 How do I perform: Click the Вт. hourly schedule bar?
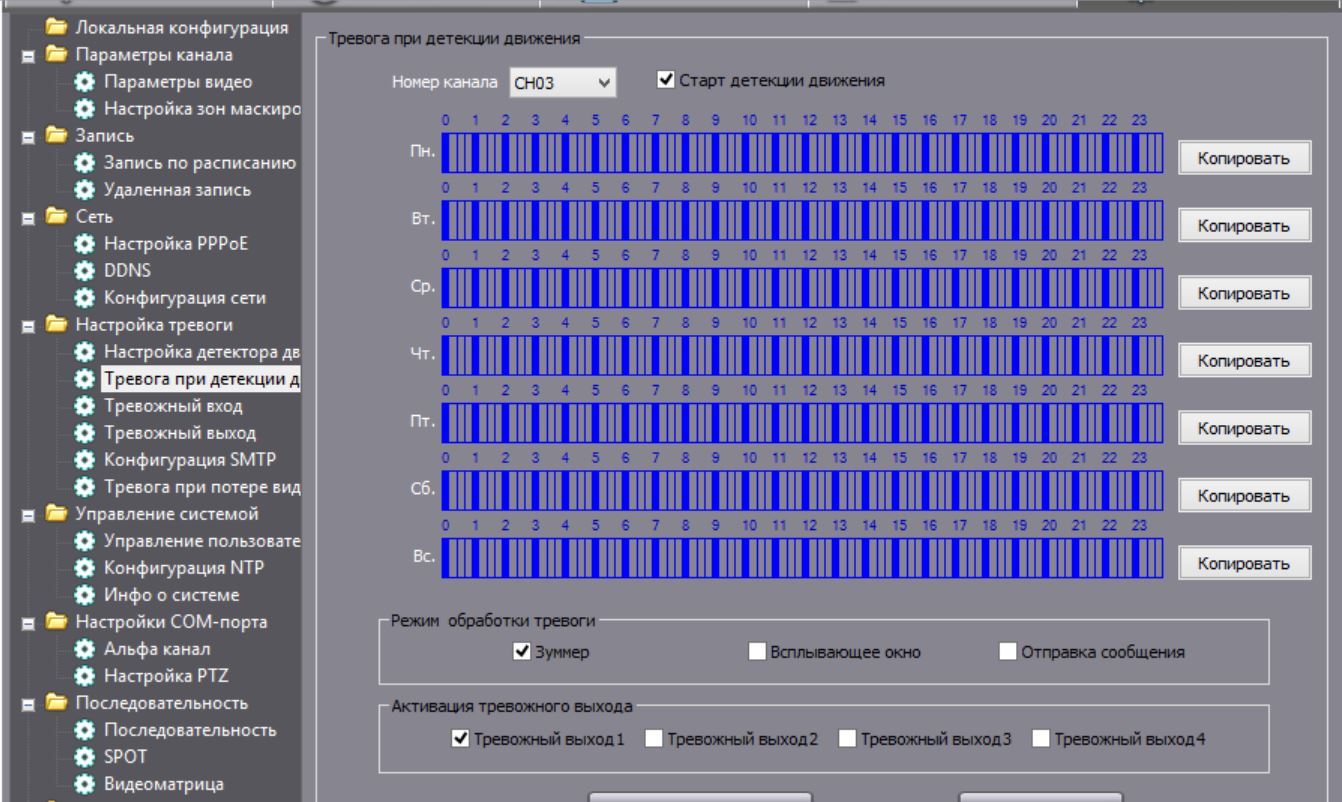(803, 220)
